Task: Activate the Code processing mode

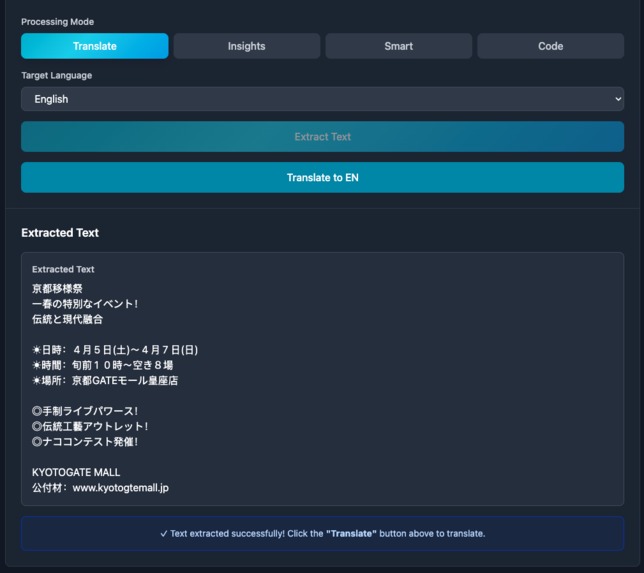Action: [550, 46]
